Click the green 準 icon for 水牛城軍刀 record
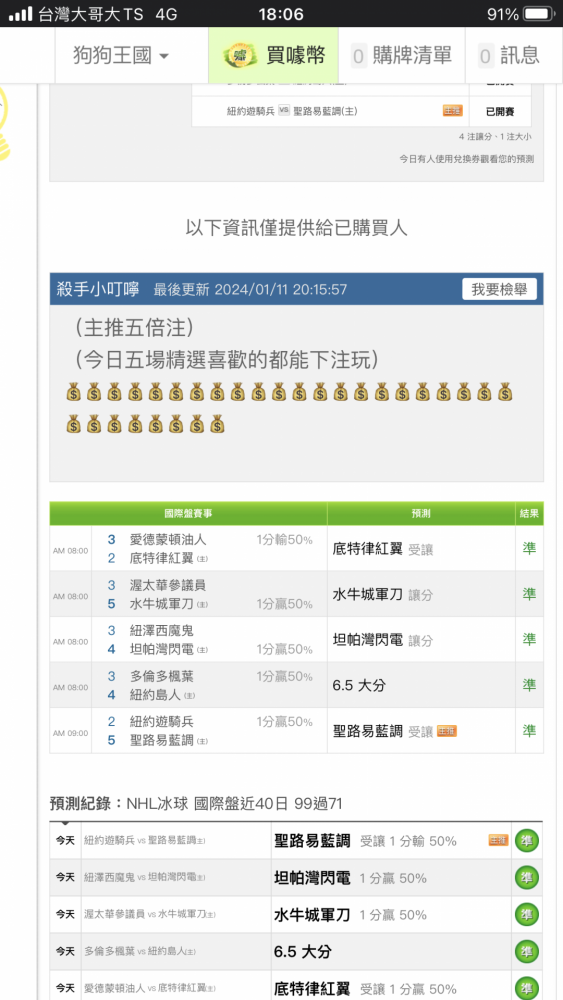Image resolution: width=563 pixels, height=1000 pixels. pos(527,915)
